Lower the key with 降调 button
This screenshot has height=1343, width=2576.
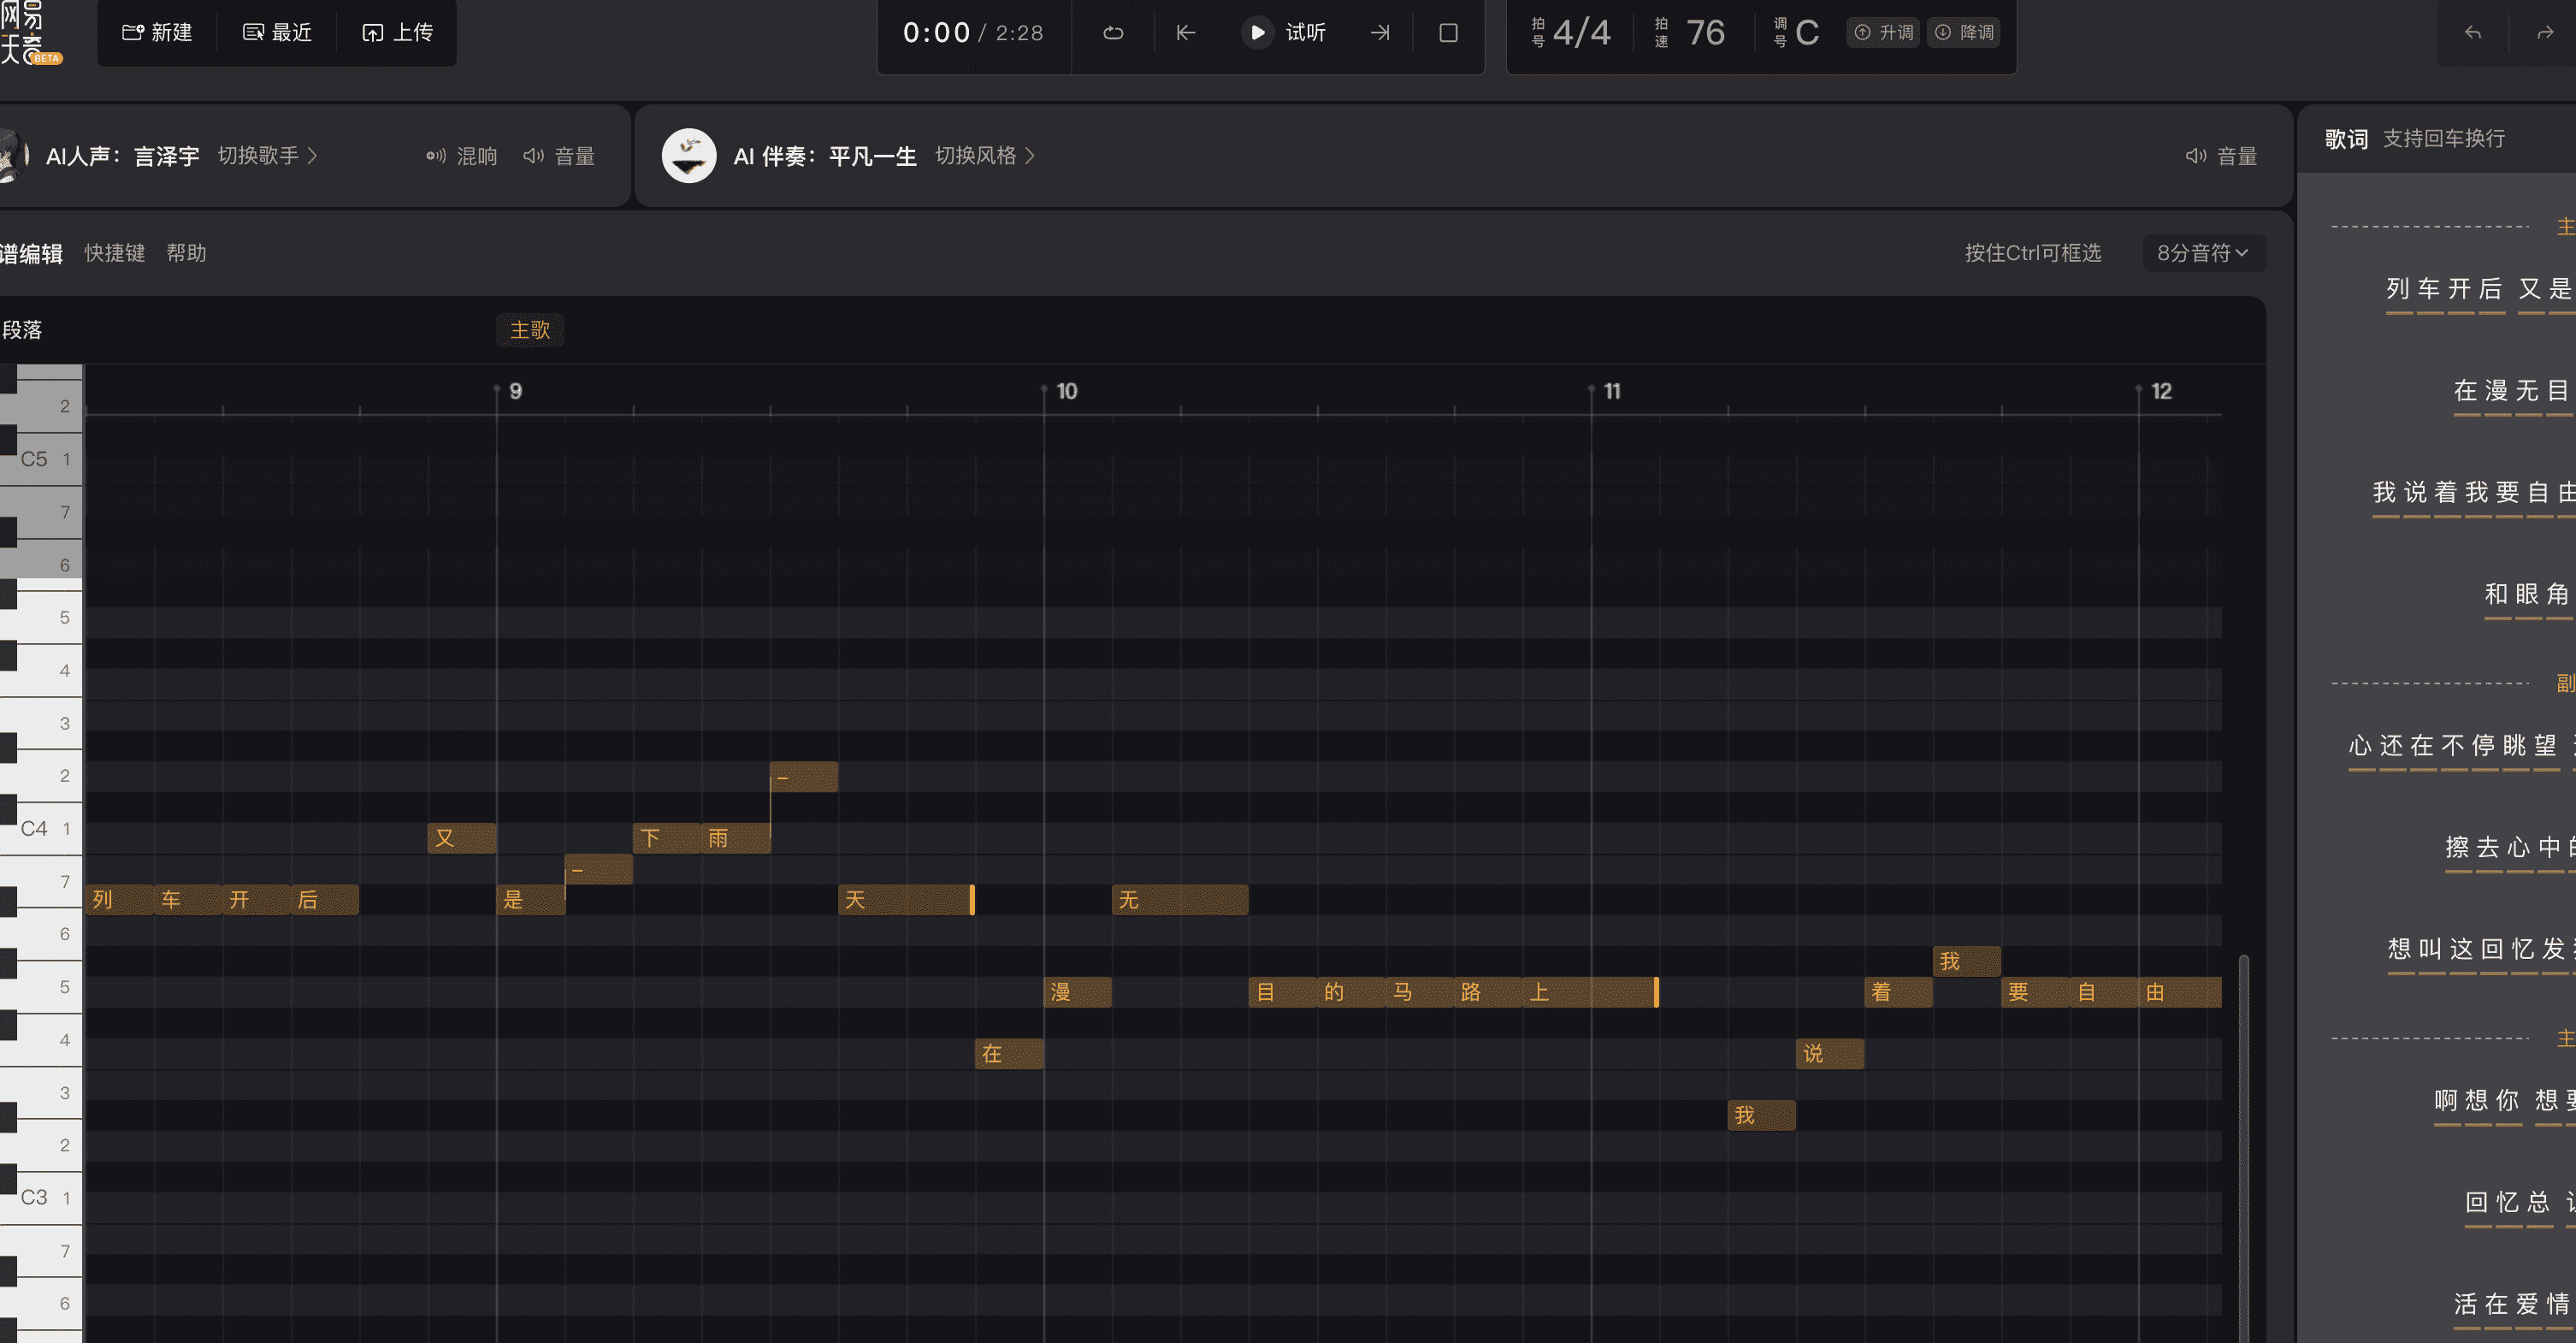1964,33
